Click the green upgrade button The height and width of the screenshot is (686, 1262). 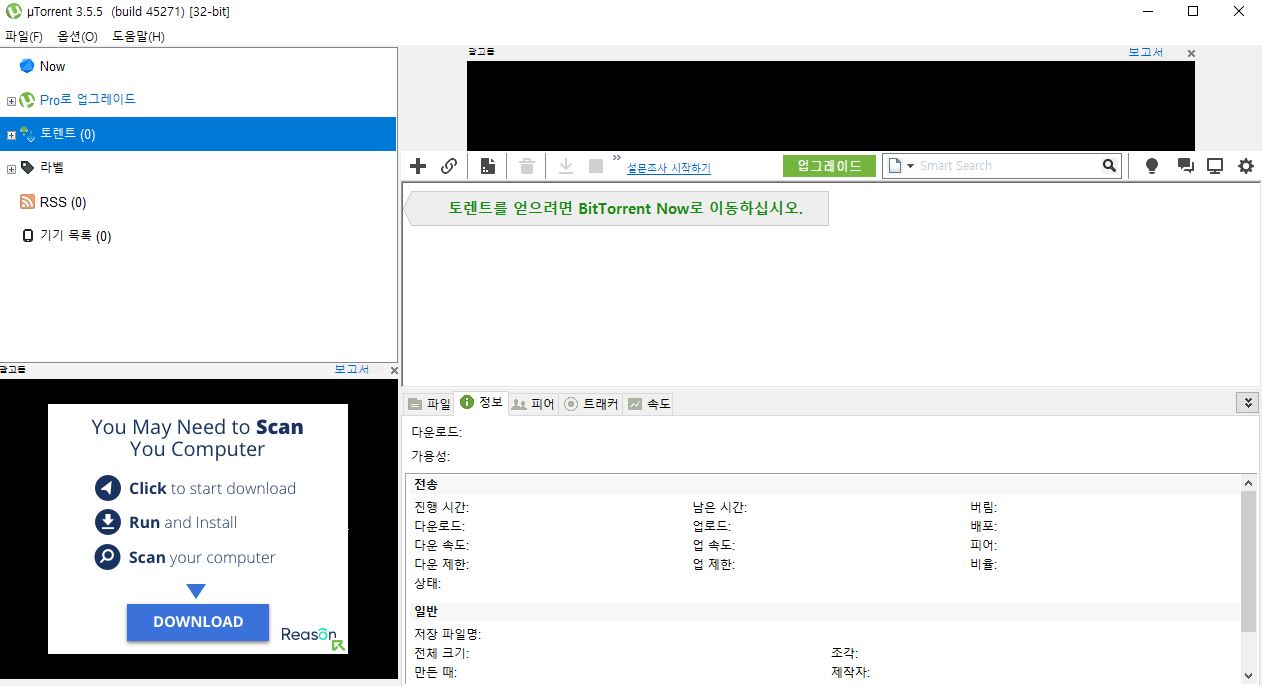point(829,166)
